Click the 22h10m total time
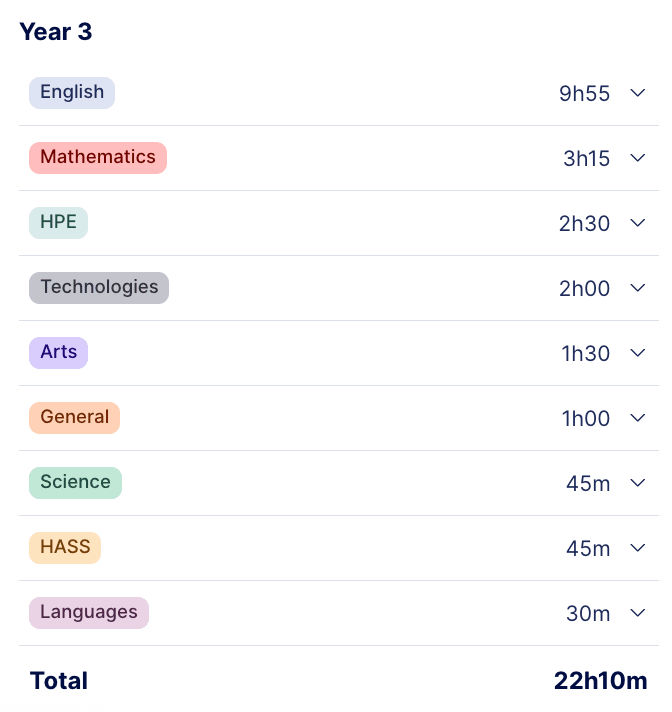The image size is (672, 712). pos(600,681)
